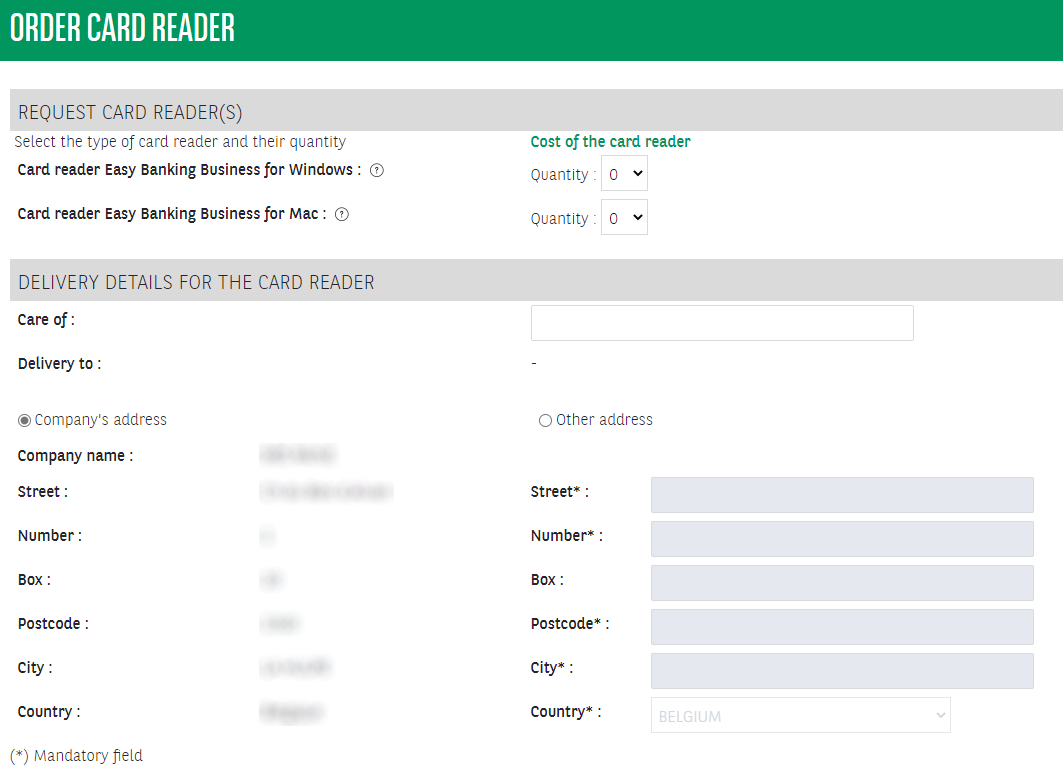Click the Request Card Reader(s) section header
Image resolution: width=1063 pixels, height=783 pixels.
coord(130,112)
